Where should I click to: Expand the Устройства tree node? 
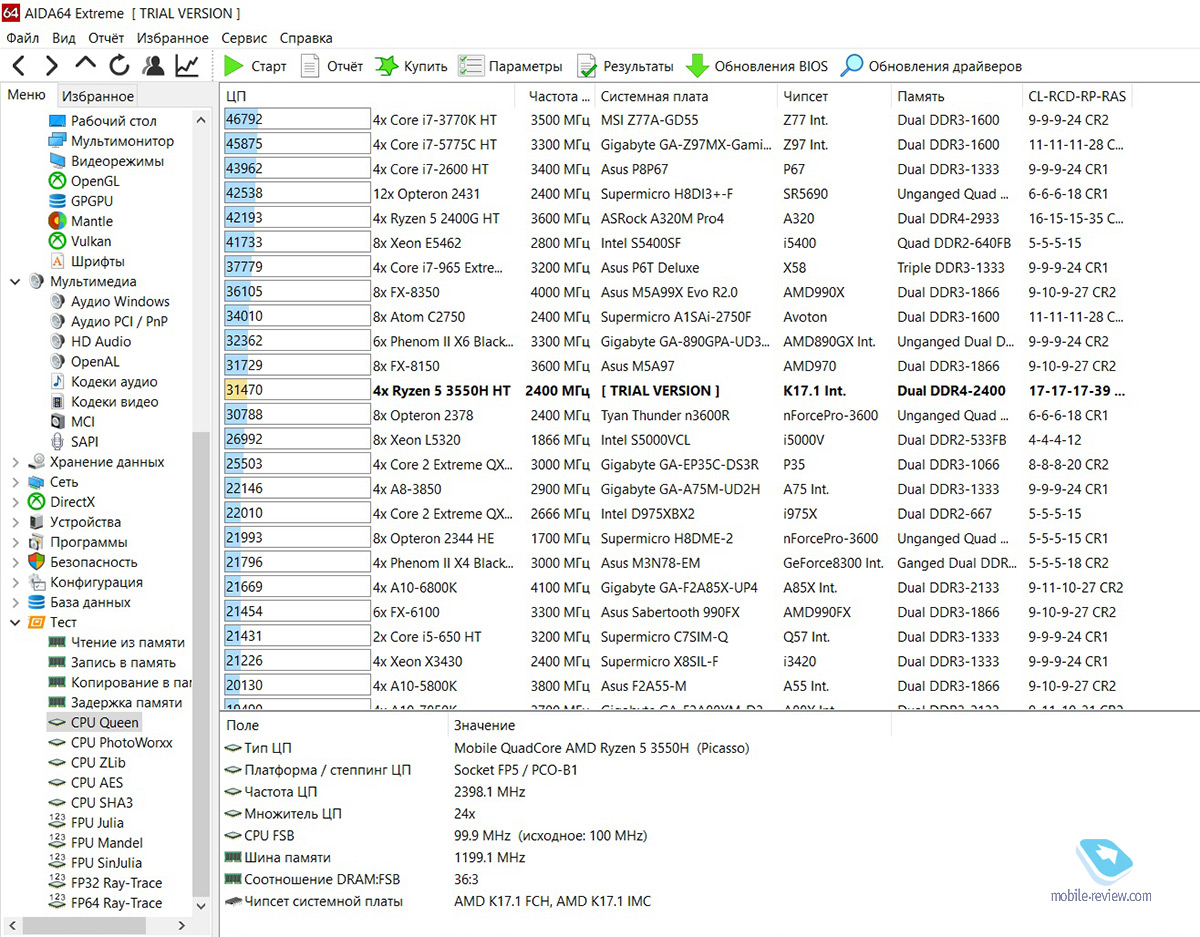(x=15, y=522)
